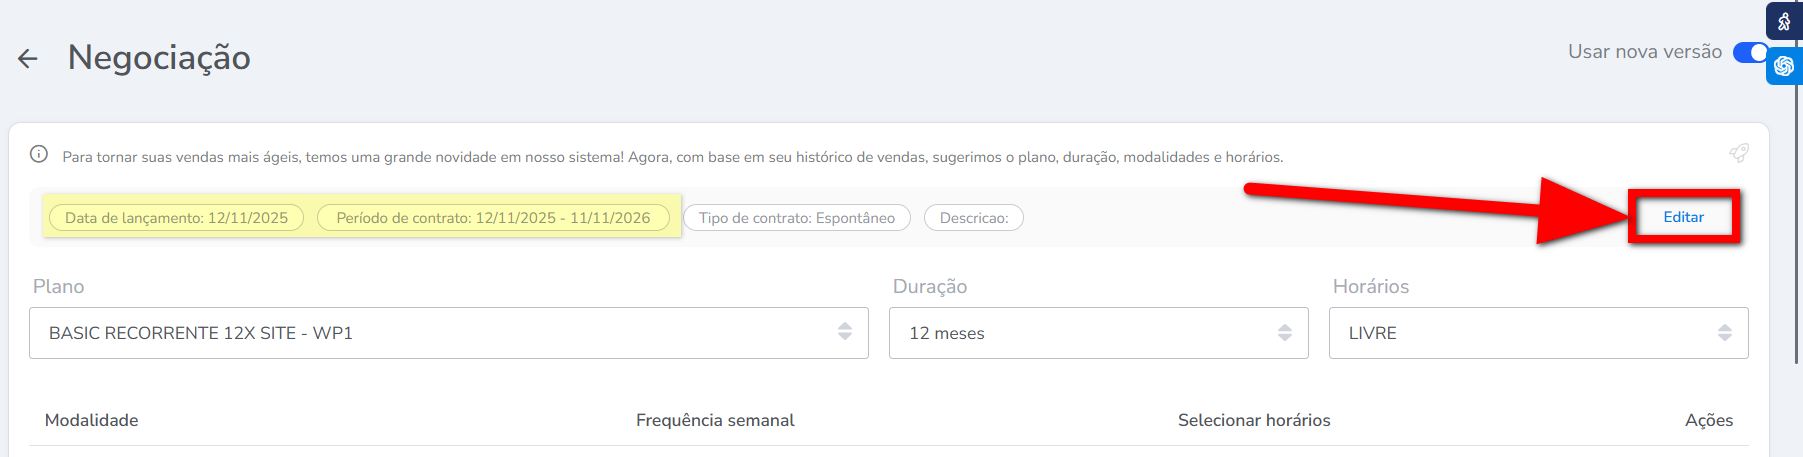This screenshot has height=457, width=1803.
Task: Open the Plano dropdown
Action: [x=448, y=333]
